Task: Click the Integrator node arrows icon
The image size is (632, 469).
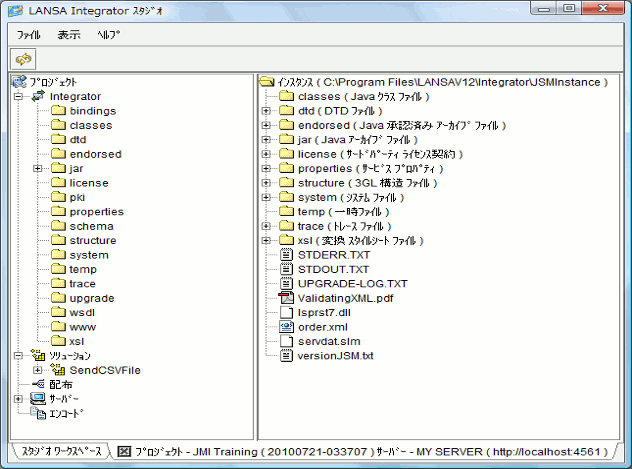Action: coord(38,96)
